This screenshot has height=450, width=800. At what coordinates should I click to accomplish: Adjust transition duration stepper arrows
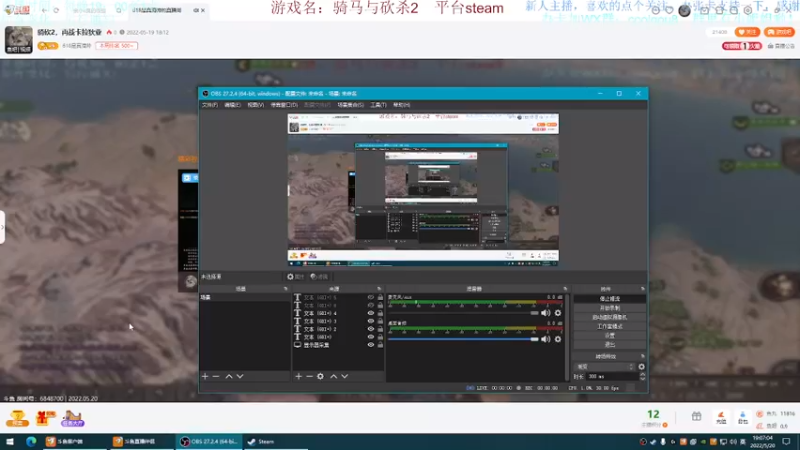[642, 377]
